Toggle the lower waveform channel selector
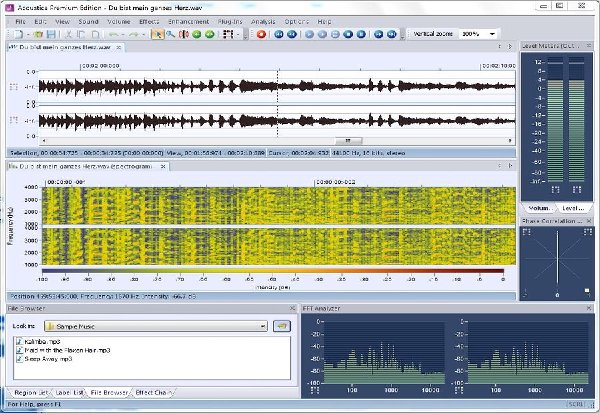Image resolution: width=600 pixels, height=413 pixels. coord(14,120)
